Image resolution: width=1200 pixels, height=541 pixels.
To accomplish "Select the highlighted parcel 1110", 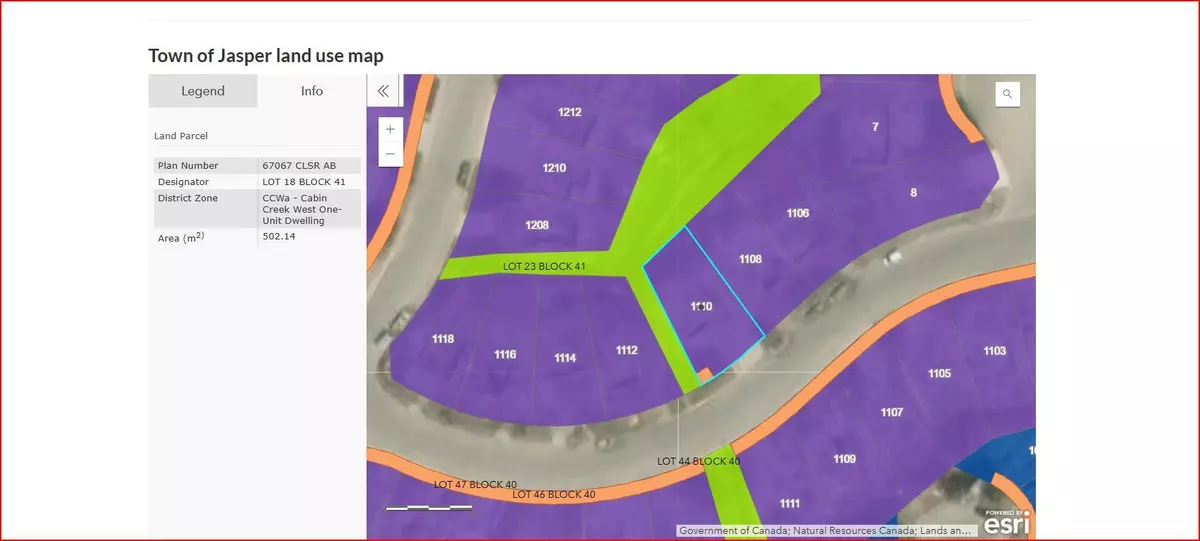I will tap(702, 306).
